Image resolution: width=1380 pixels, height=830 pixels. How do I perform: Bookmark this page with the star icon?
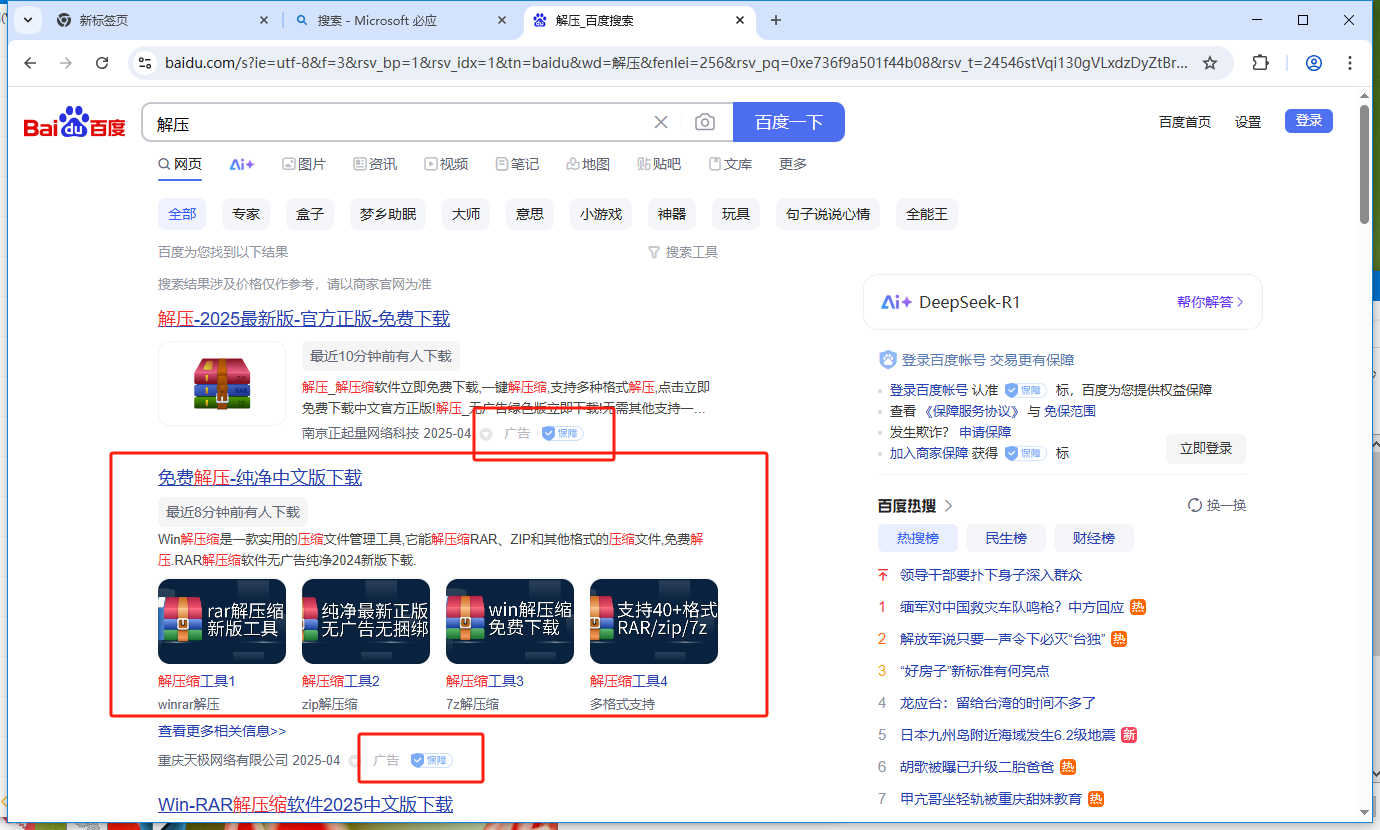pyautogui.click(x=1210, y=63)
